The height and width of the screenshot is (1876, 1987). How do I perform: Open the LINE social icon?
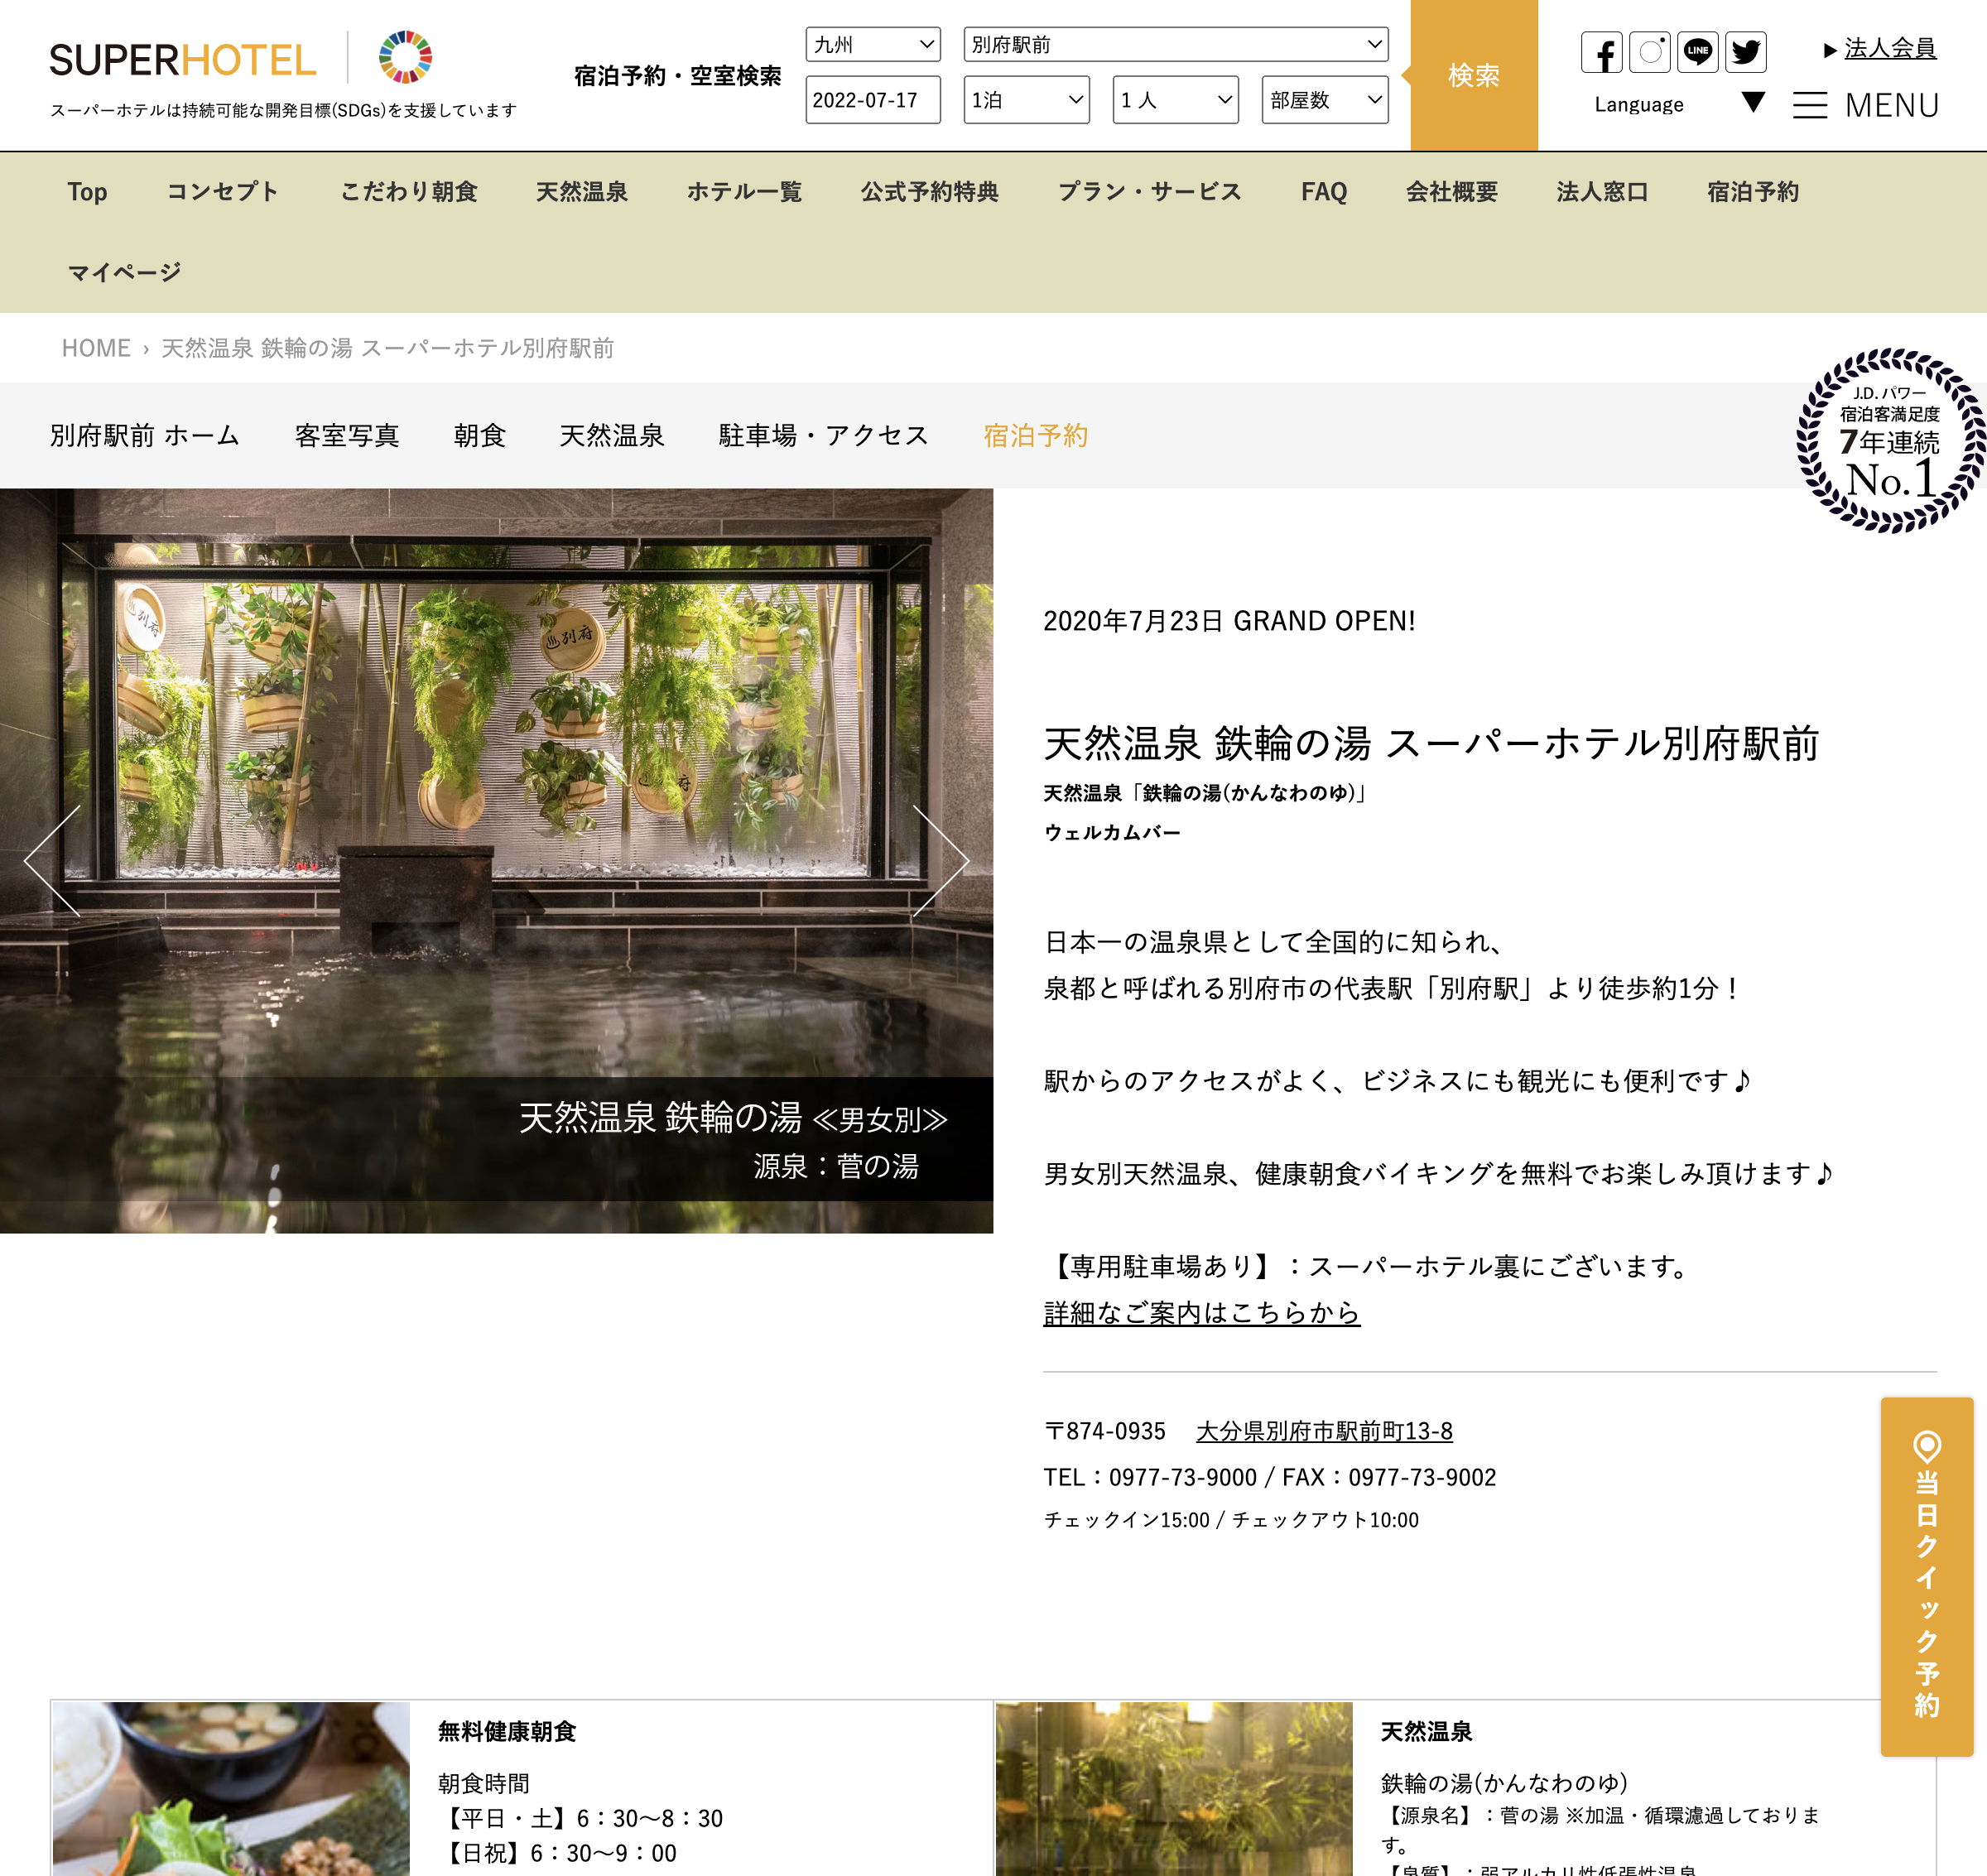[1697, 52]
